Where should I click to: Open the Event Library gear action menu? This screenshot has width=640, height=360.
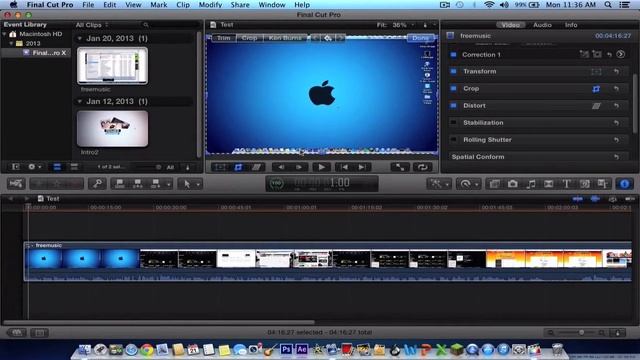tap(34, 167)
